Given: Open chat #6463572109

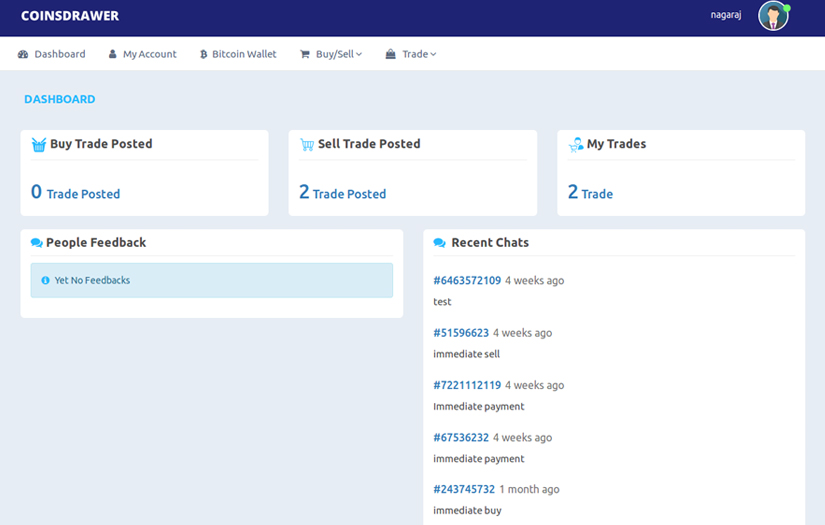Looking at the screenshot, I should tap(467, 281).
